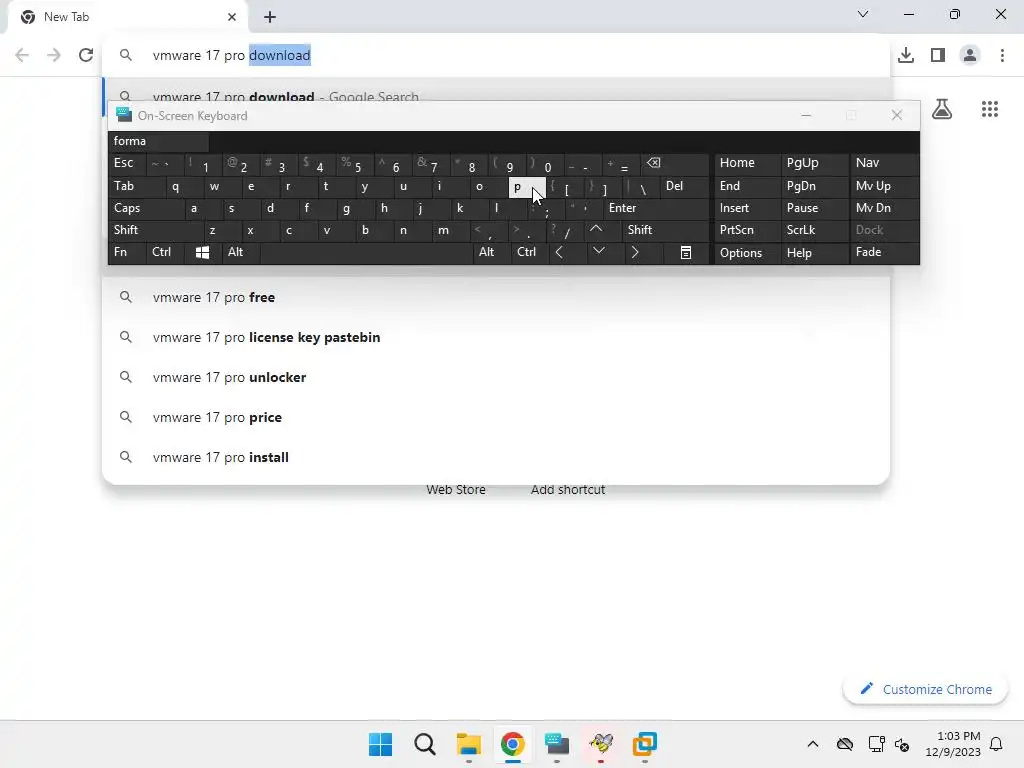The image size is (1024, 768).
Task: Select suggestion 'vmware 17 pro install'
Action: [x=496, y=457]
